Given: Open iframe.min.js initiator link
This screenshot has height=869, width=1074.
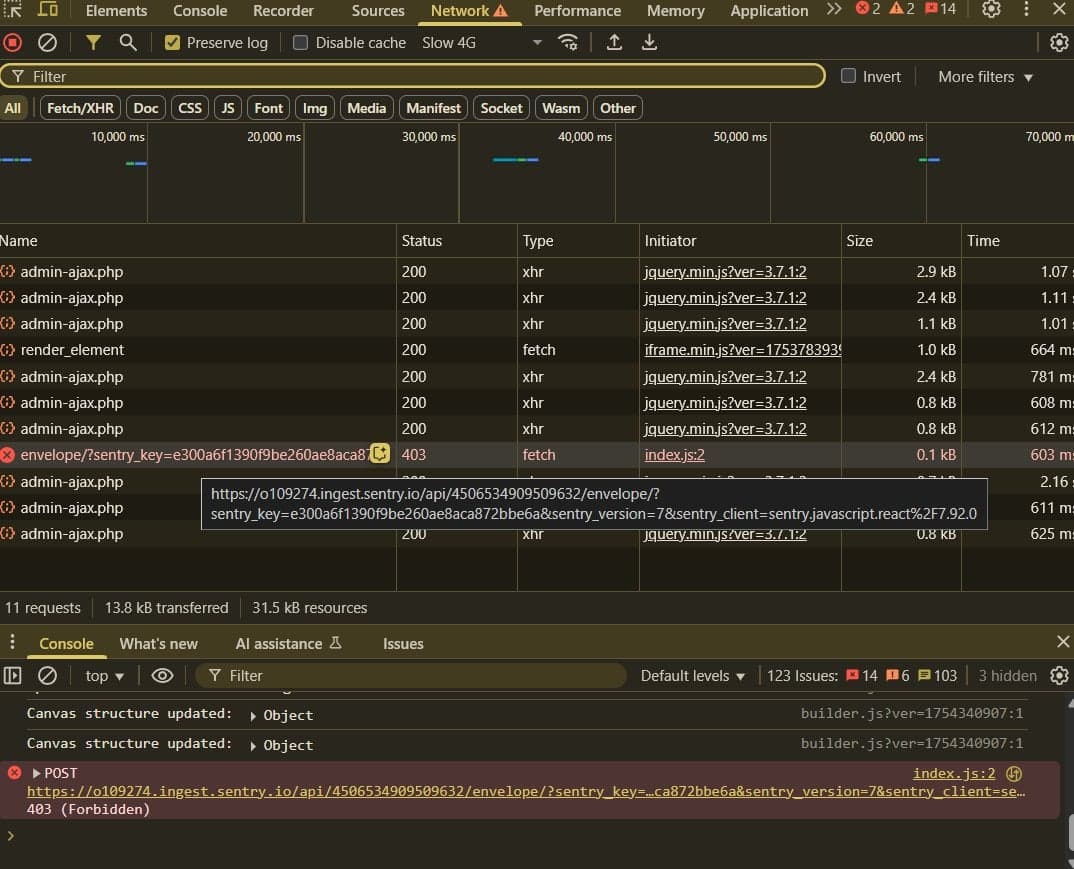Looking at the screenshot, I should [742, 350].
